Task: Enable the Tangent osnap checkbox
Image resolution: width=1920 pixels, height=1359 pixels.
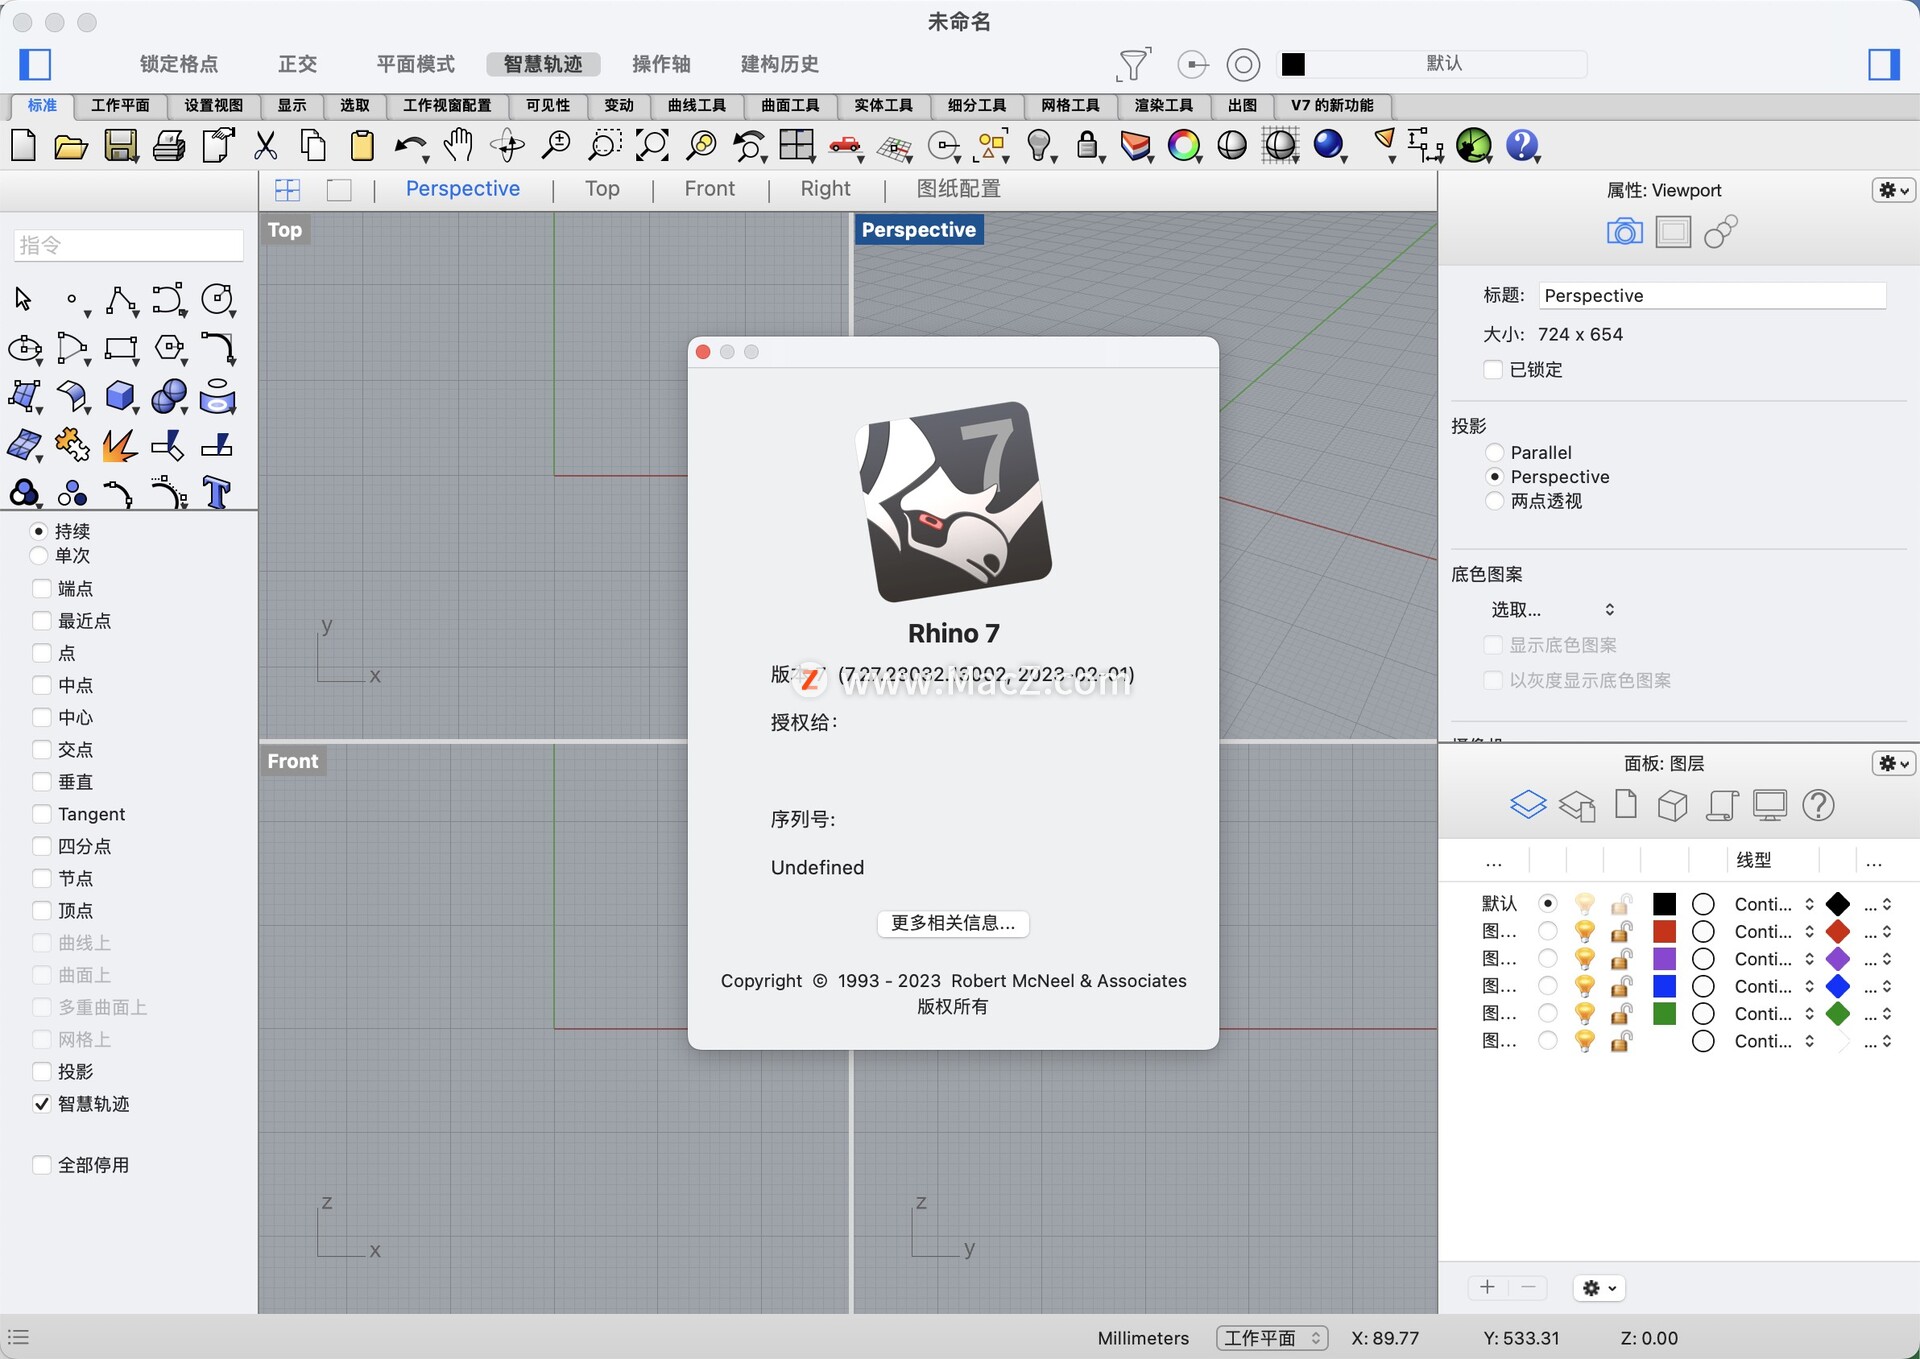Action: [x=42, y=814]
